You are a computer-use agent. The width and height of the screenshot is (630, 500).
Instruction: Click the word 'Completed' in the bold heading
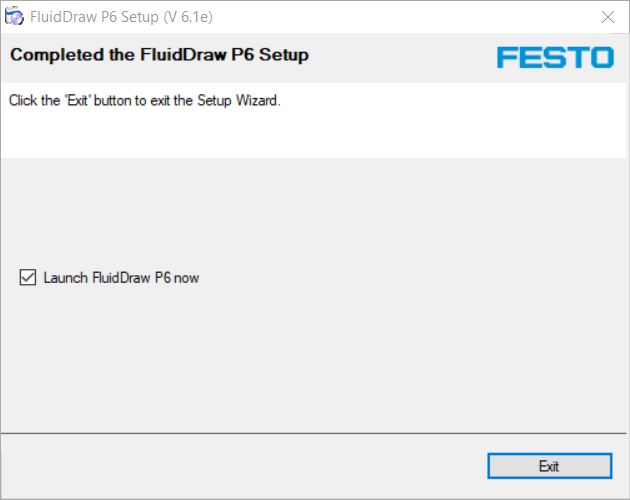[57, 55]
